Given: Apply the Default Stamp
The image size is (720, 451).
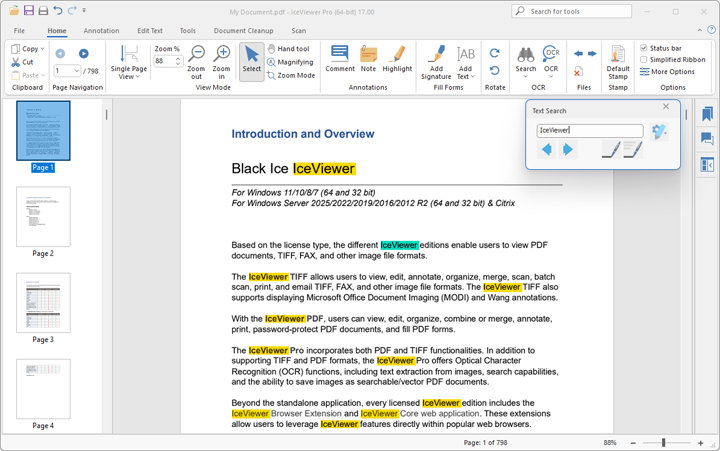Looking at the screenshot, I should (x=618, y=62).
